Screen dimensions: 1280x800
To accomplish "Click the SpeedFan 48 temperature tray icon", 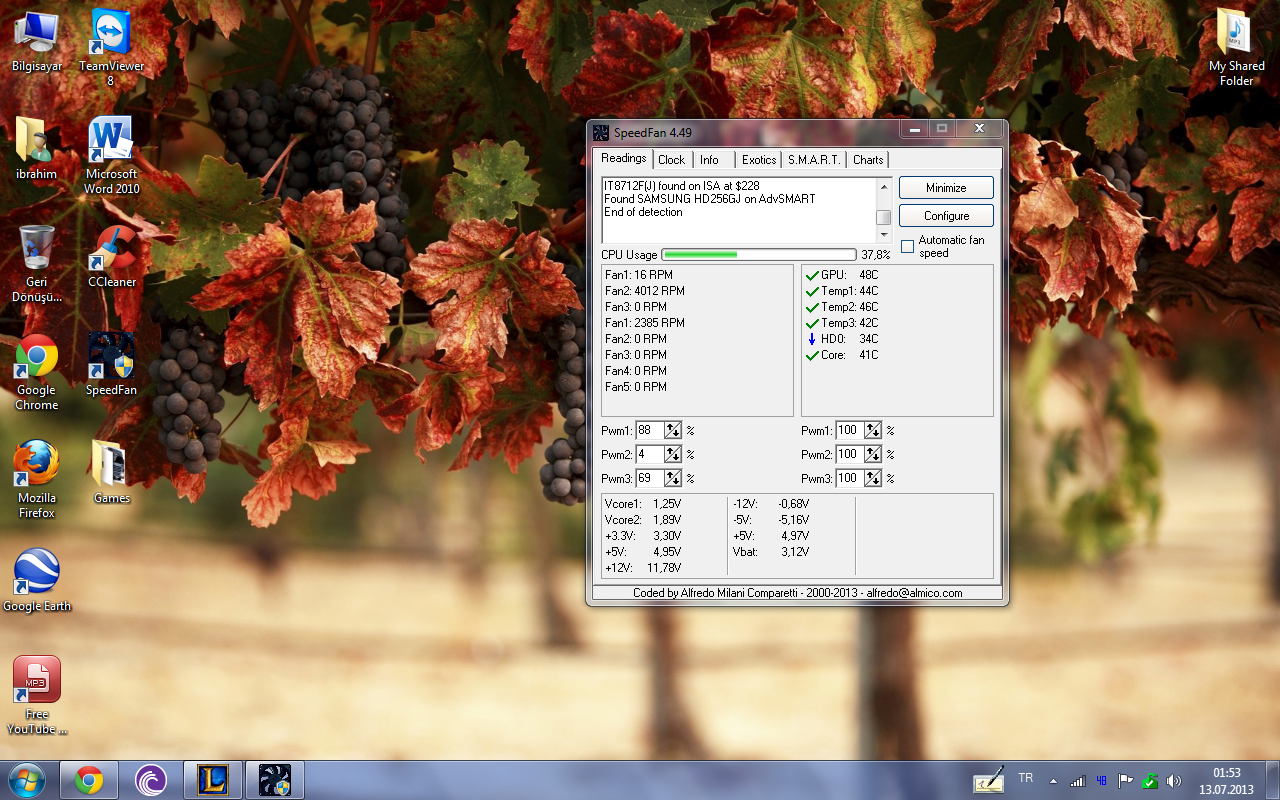I will coord(1101,780).
